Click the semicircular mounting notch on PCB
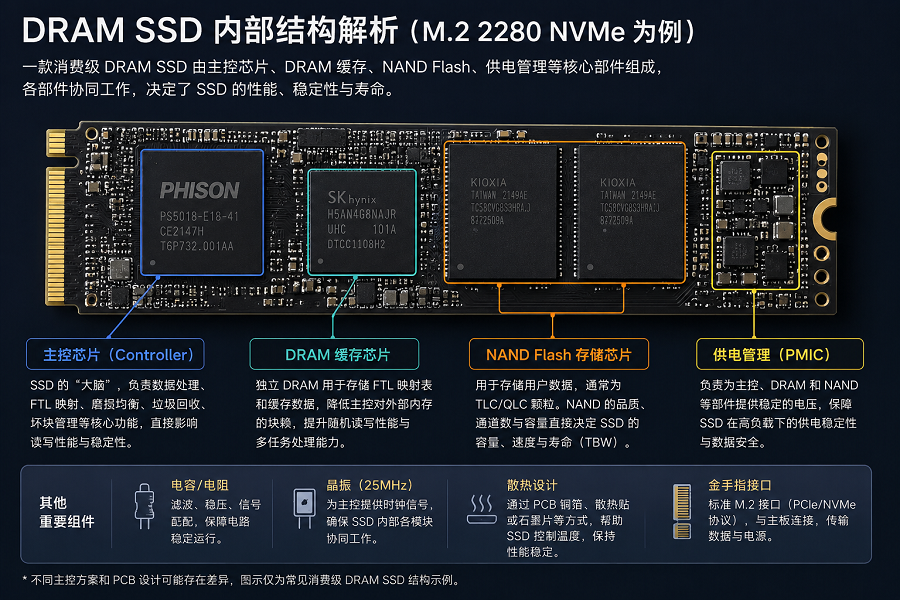 (x=825, y=218)
